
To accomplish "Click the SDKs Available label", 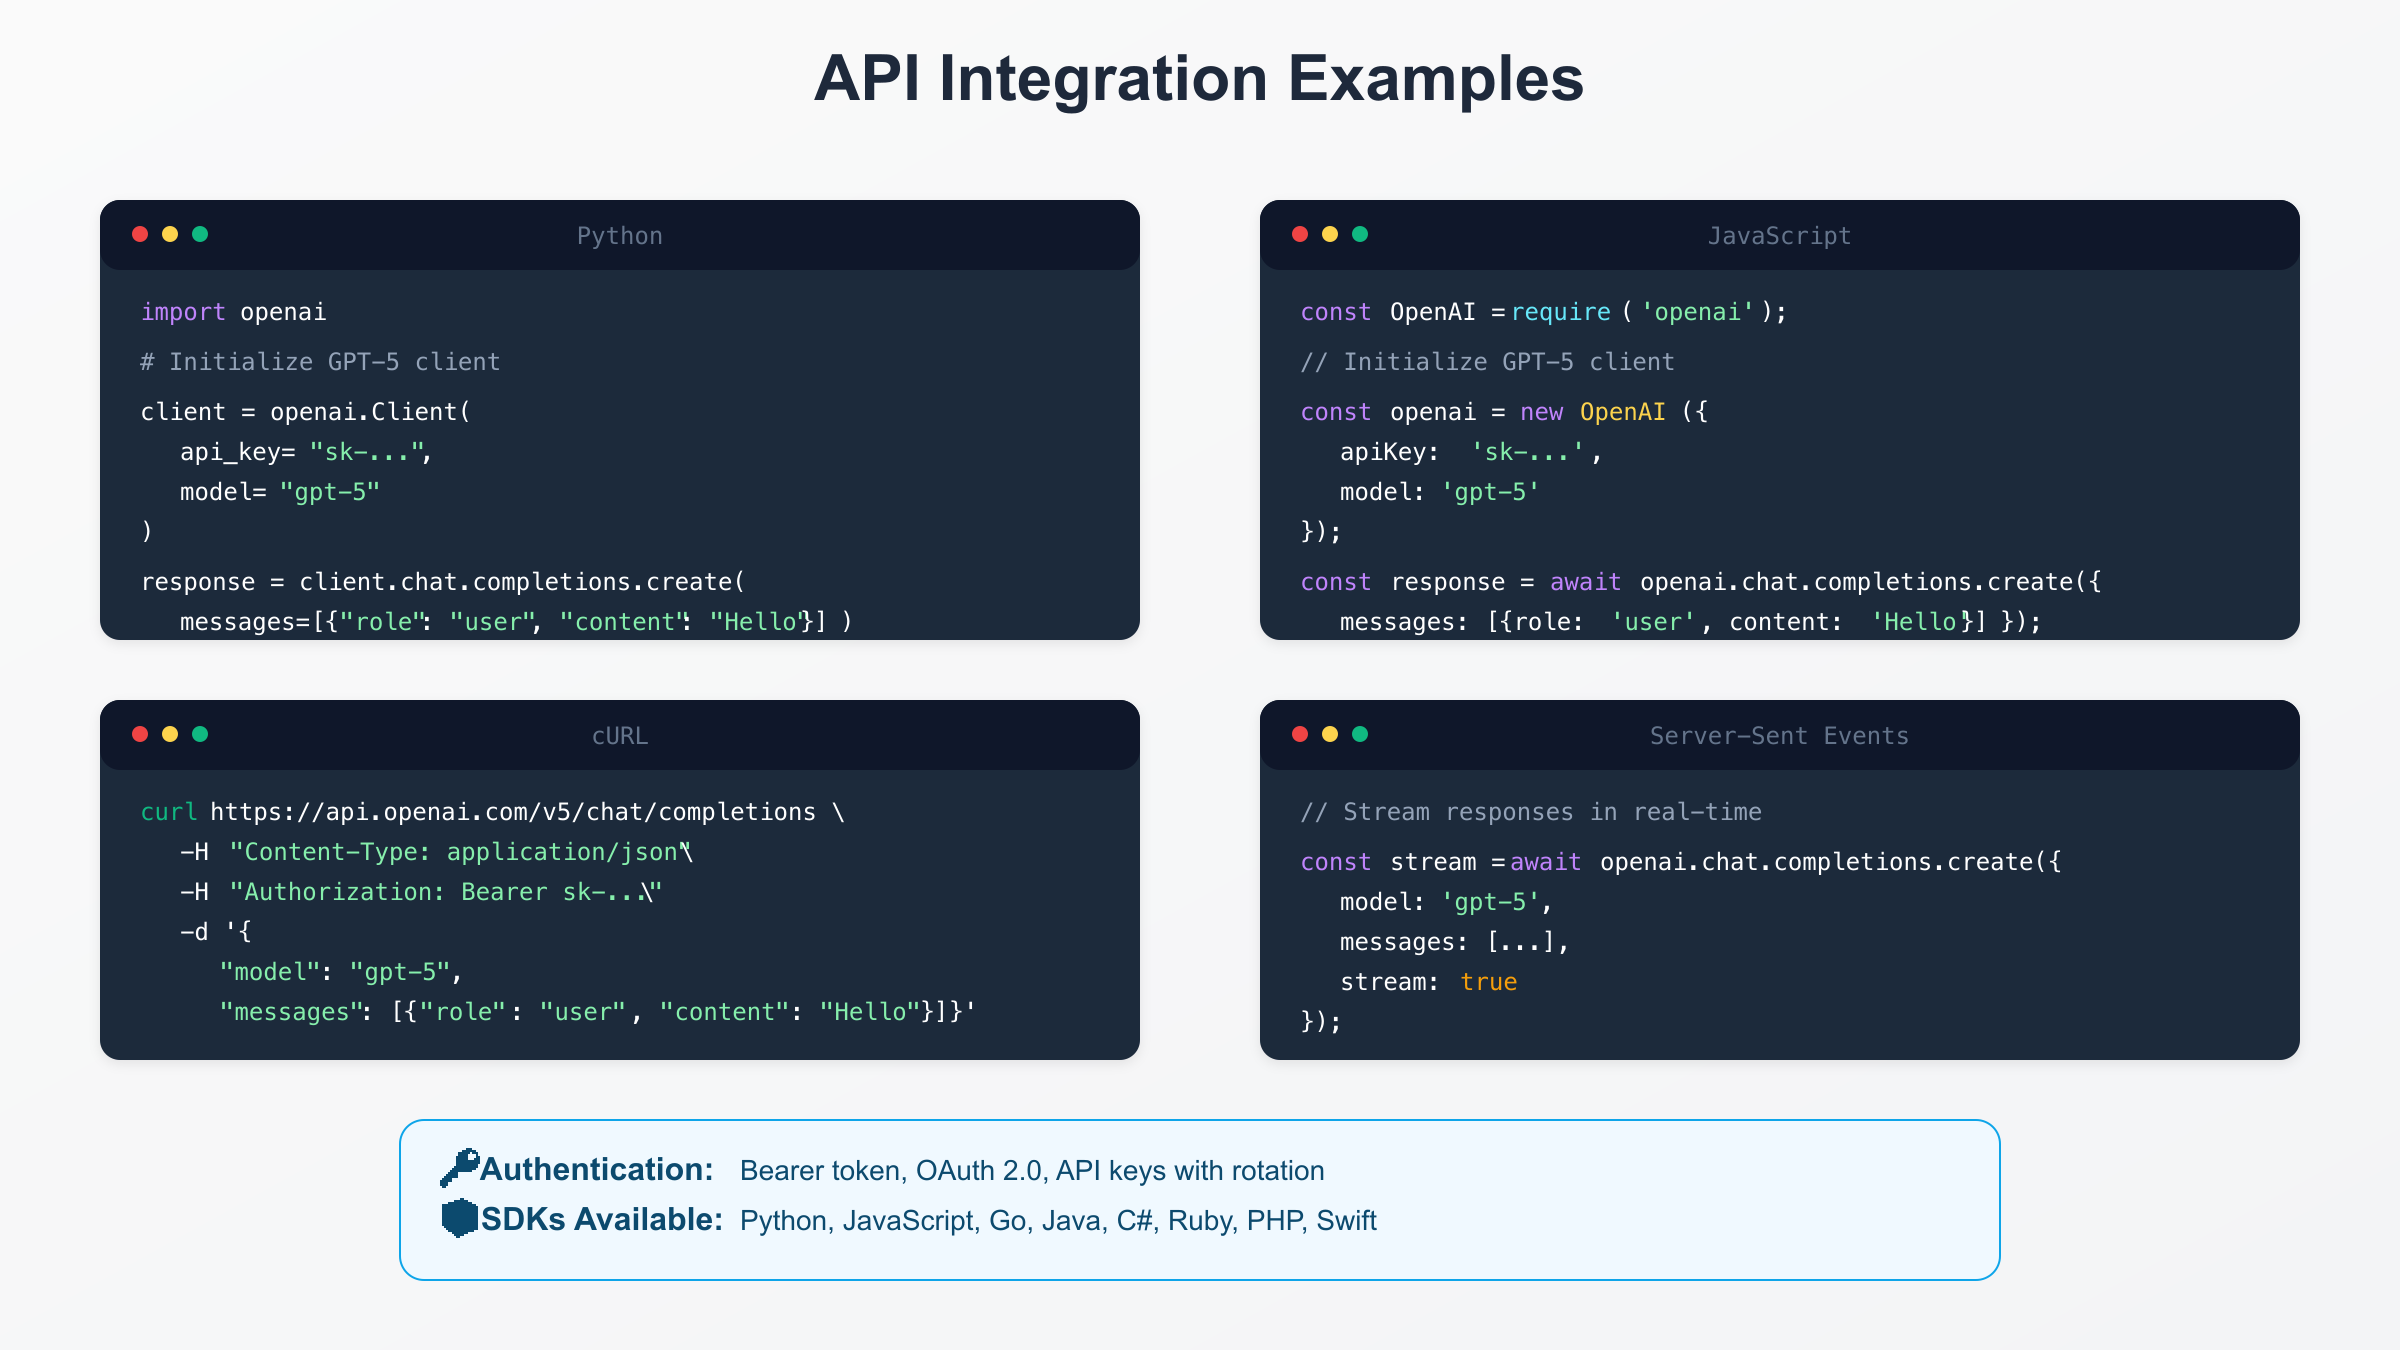I will point(602,1219).
